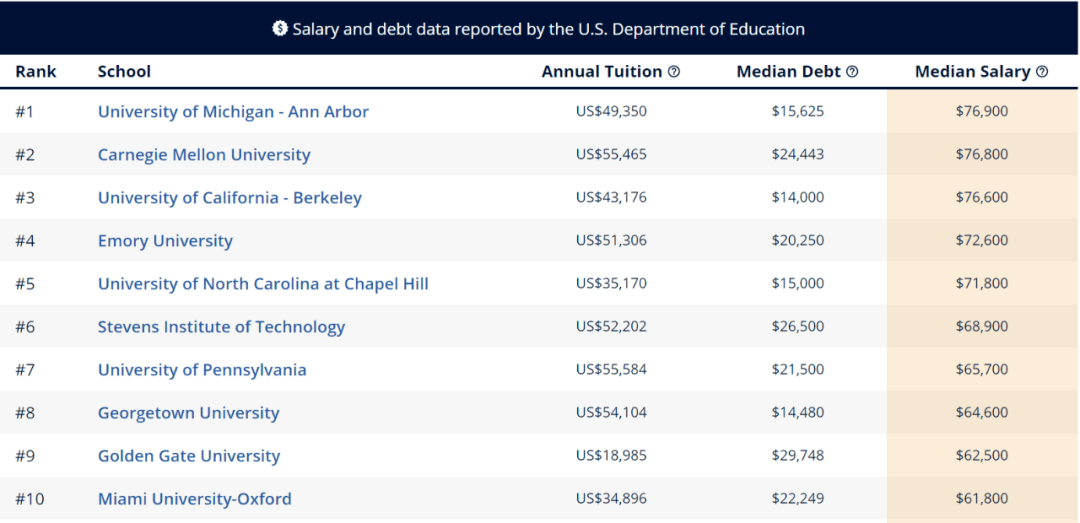Open University of Pennsylvania link
The height and width of the screenshot is (523, 1080).
pos(202,369)
